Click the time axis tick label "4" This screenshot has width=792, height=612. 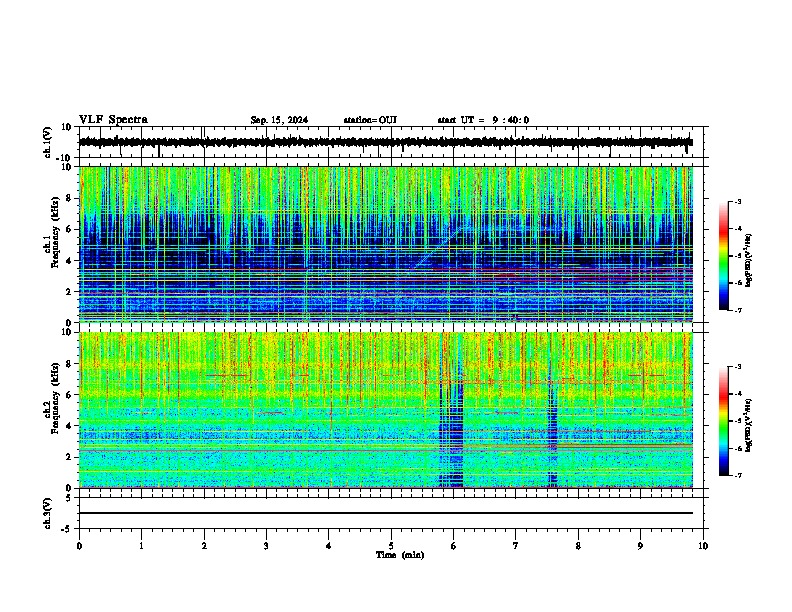[x=329, y=546]
